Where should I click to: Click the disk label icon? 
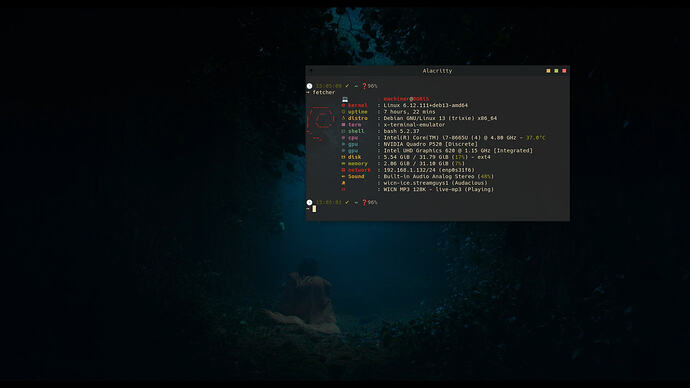[344, 157]
